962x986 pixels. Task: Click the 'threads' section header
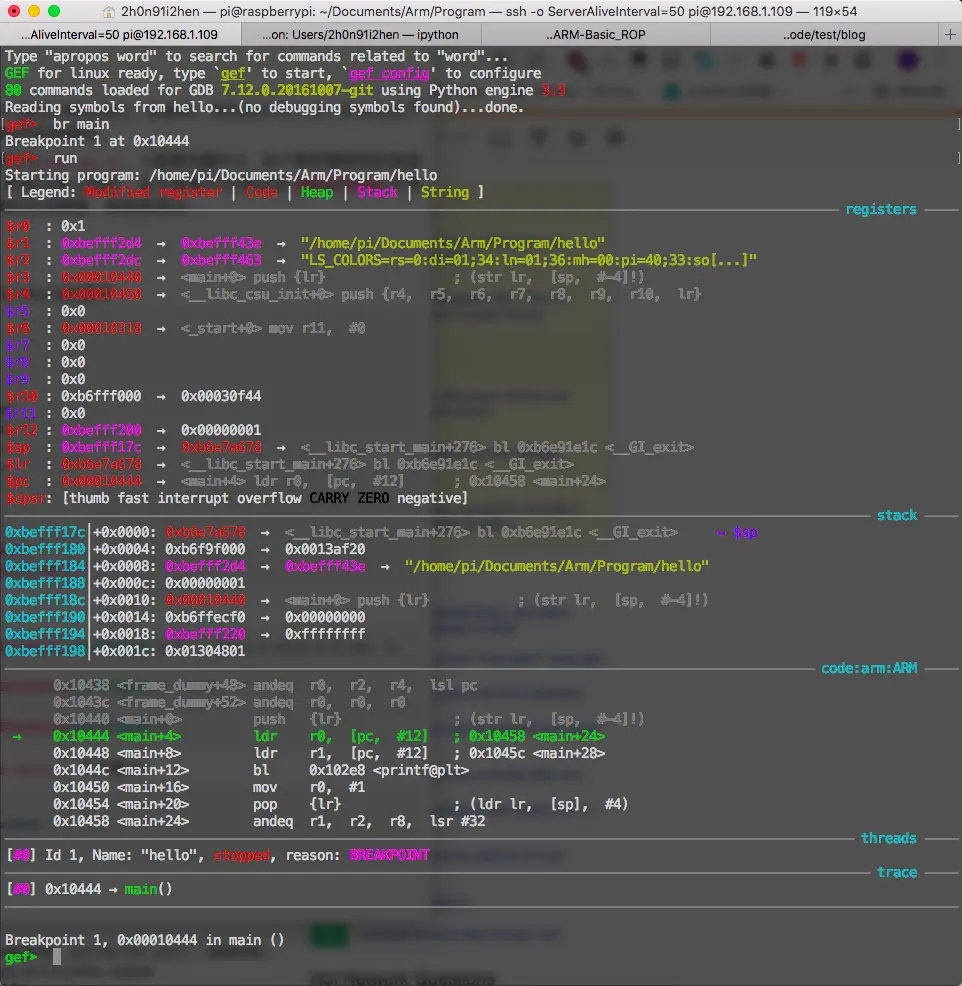coord(888,838)
